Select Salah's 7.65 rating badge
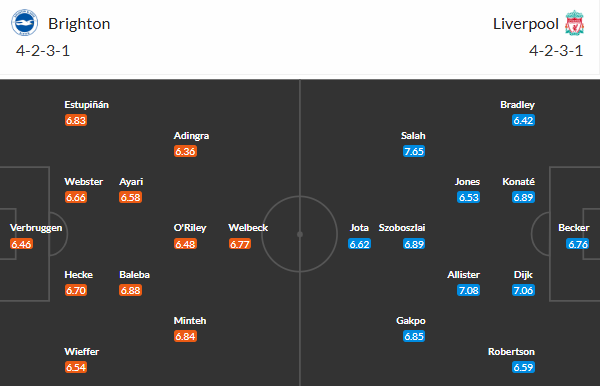Image resolution: width=600 pixels, height=386 pixels. point(414,151)
